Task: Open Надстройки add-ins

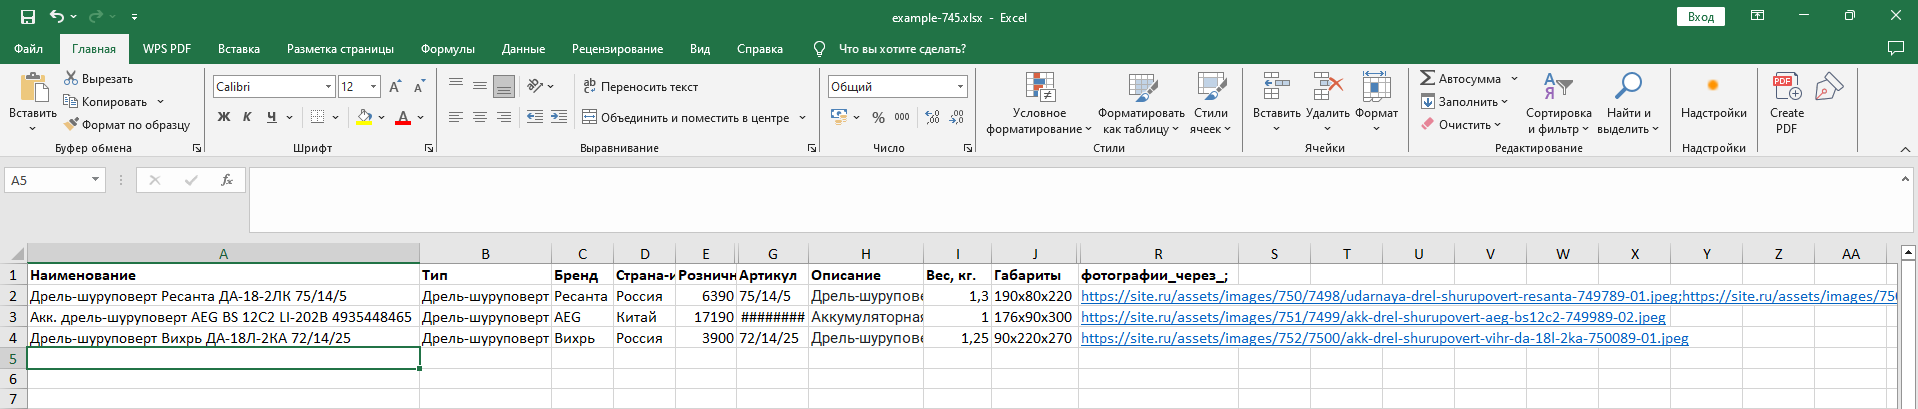Action: 1713,98
